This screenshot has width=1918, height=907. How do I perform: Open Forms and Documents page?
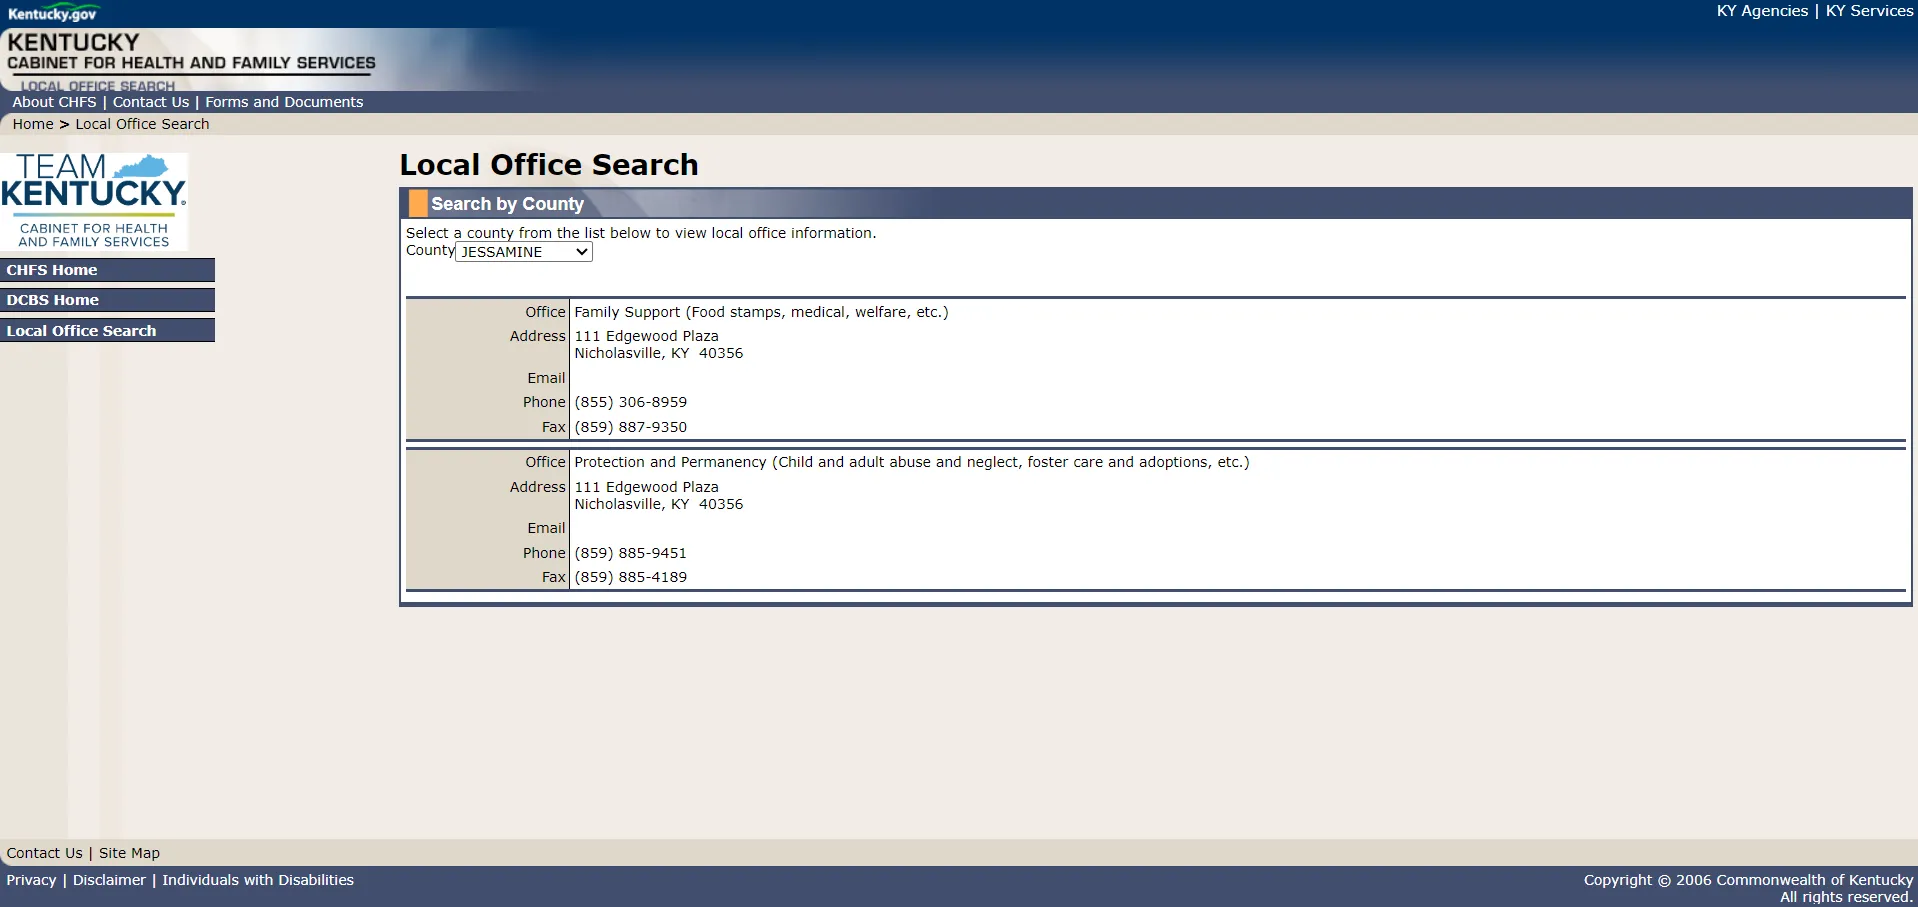coord(284,102)
